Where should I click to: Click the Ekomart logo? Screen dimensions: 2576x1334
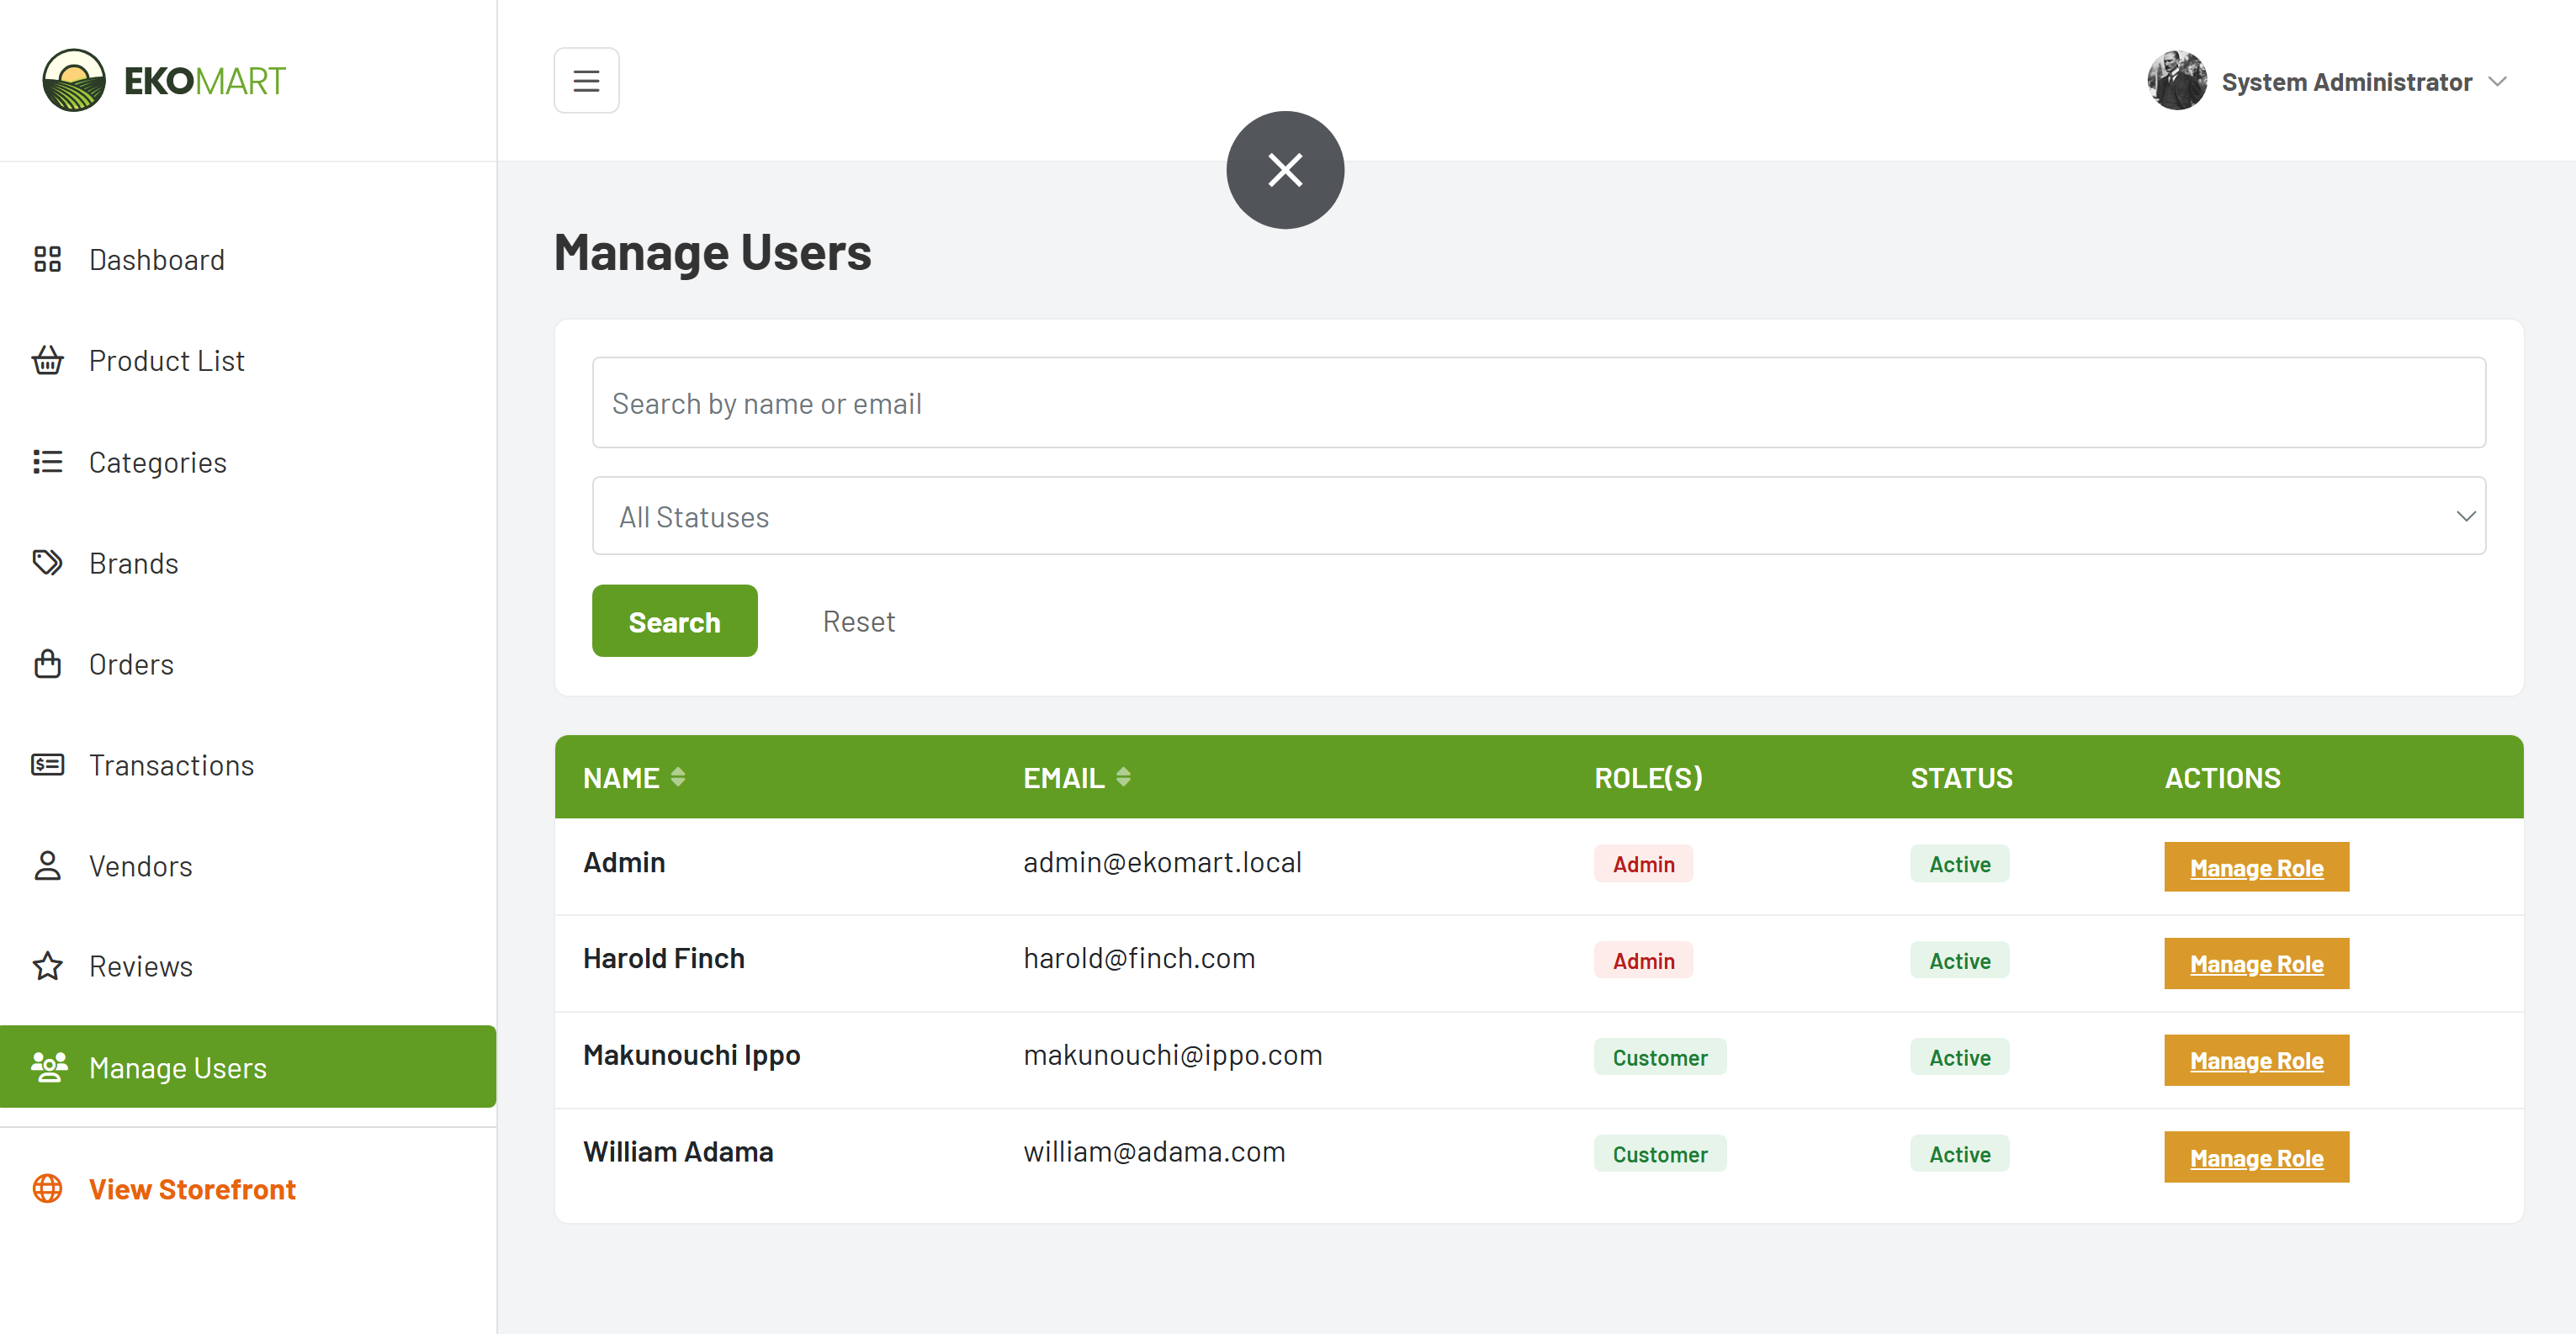[164, 80]
